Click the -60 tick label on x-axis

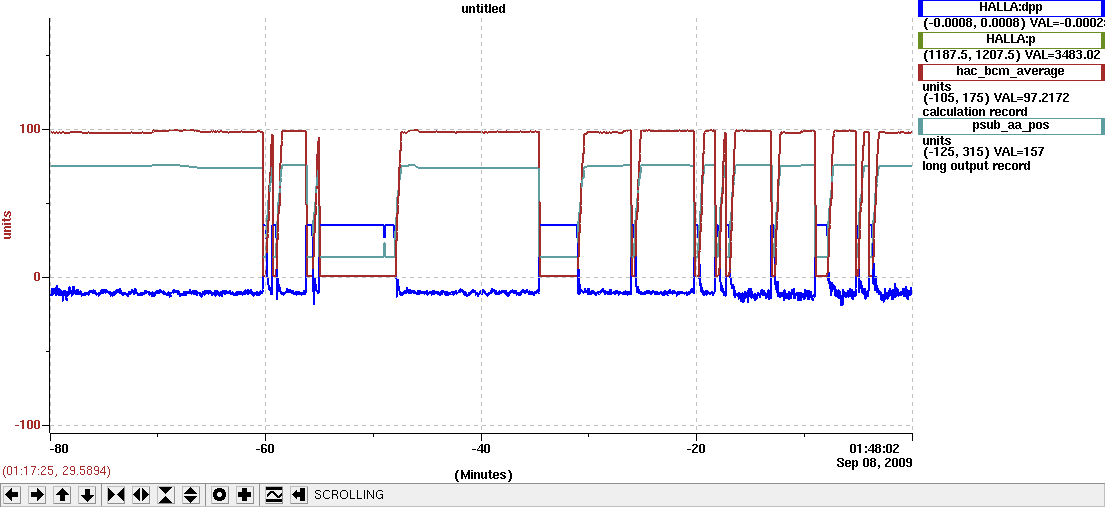pyautogui.click(x=264, y=449)
